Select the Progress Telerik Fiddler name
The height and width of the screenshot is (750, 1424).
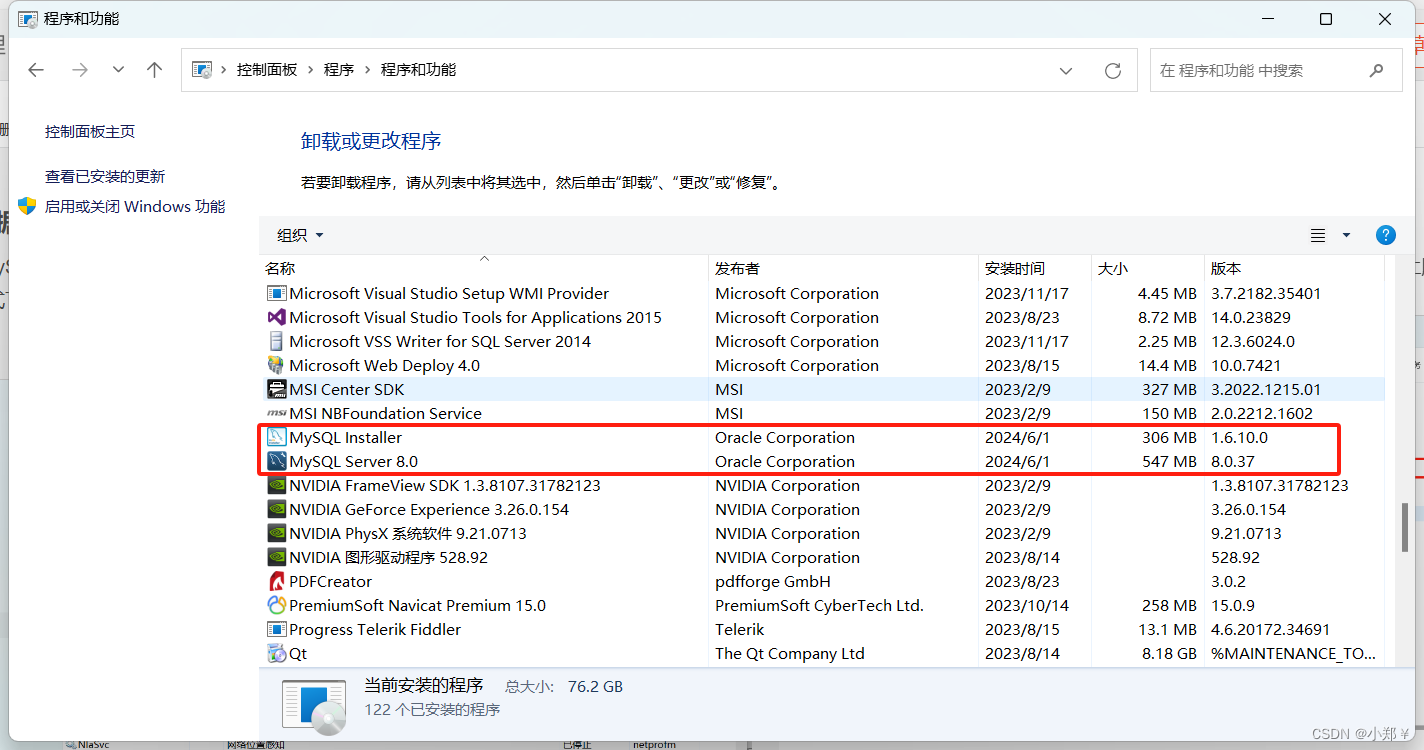(x=375, y=629)
